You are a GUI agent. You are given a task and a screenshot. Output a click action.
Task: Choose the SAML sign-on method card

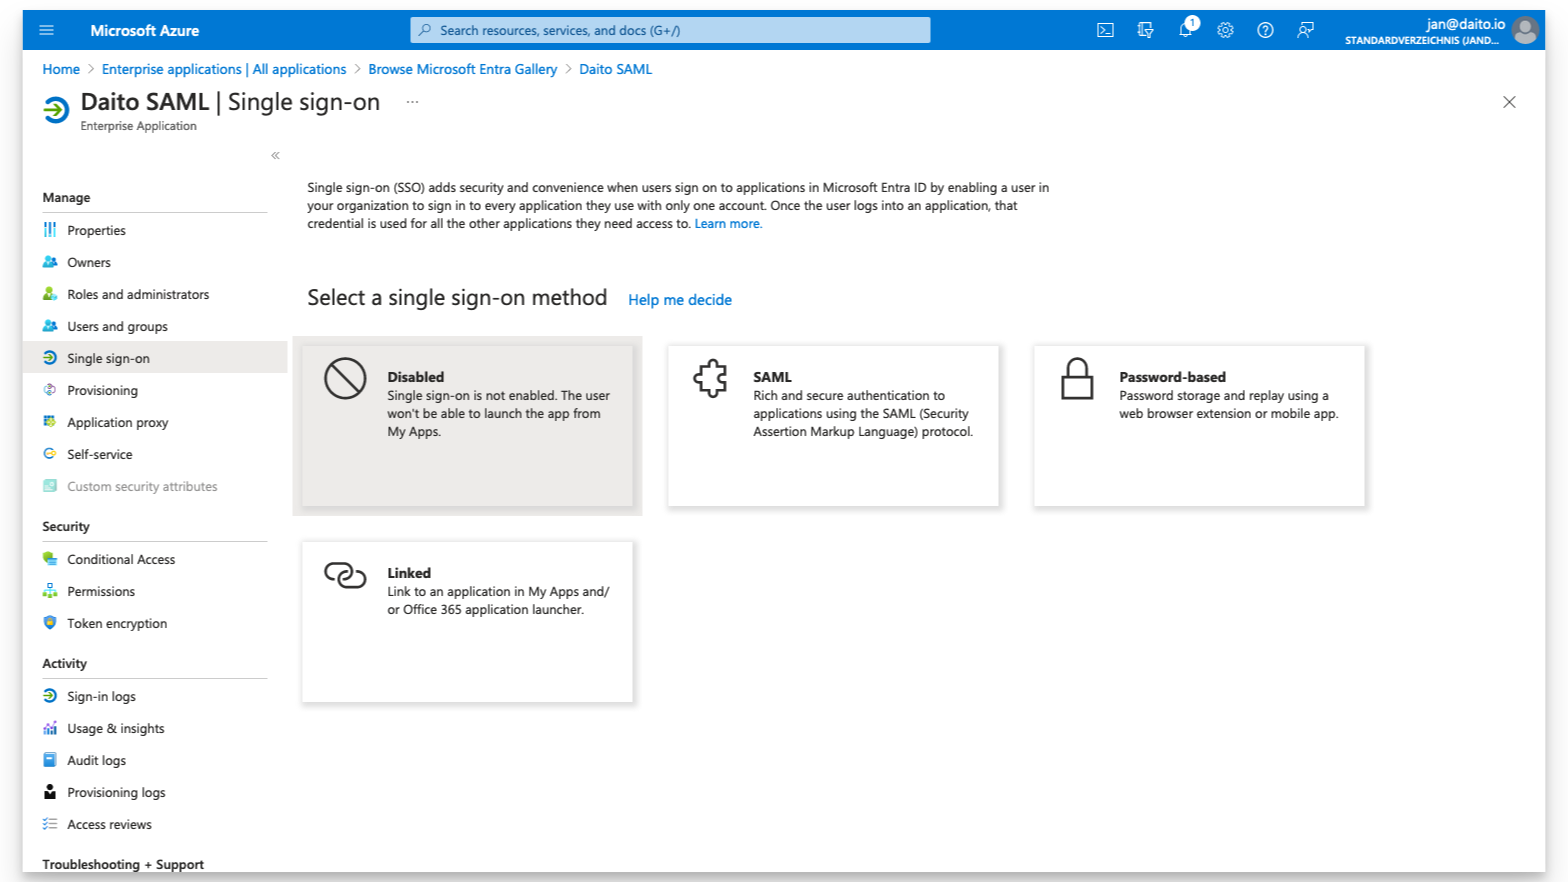[x=833, y=426]
